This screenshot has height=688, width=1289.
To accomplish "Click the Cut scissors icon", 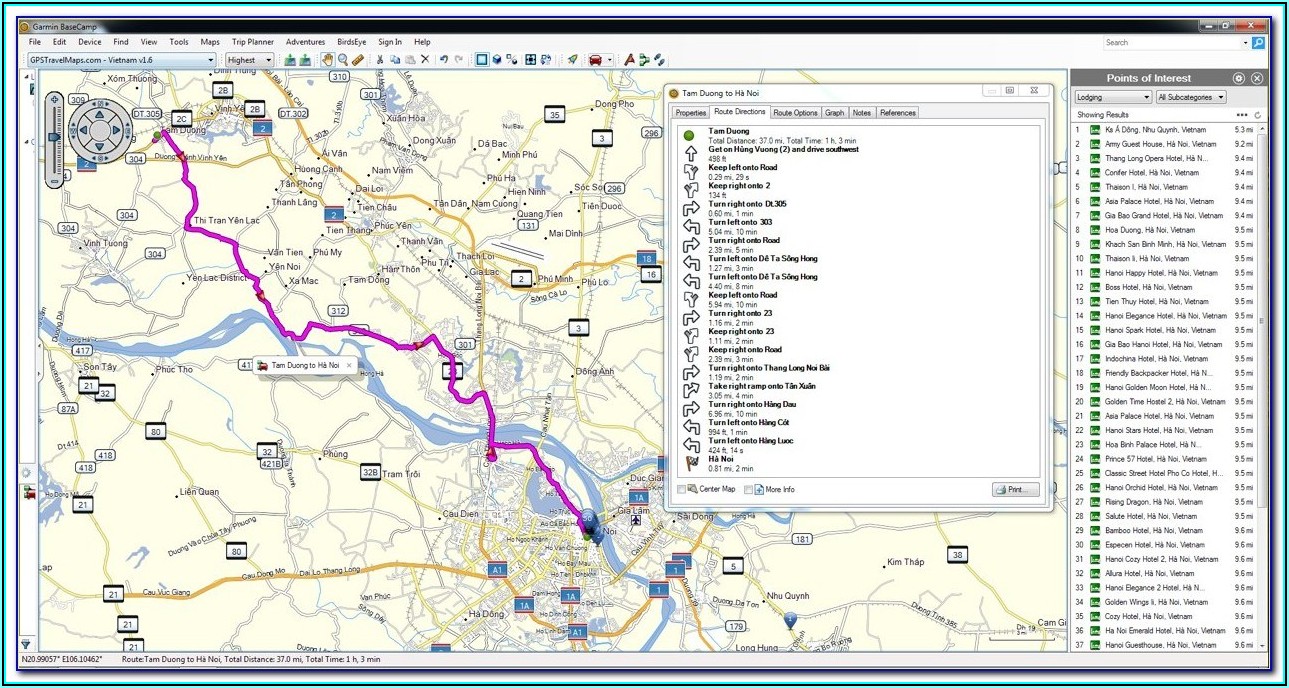I will [380, 60].
